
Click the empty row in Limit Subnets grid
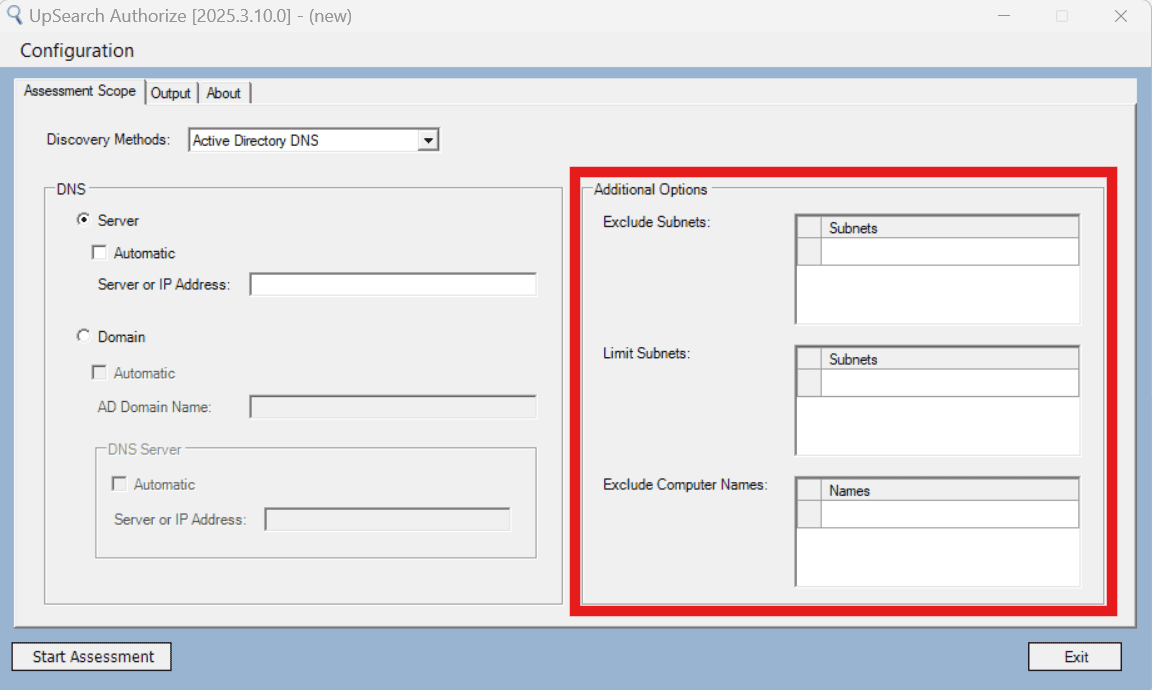tap(944, 382)
